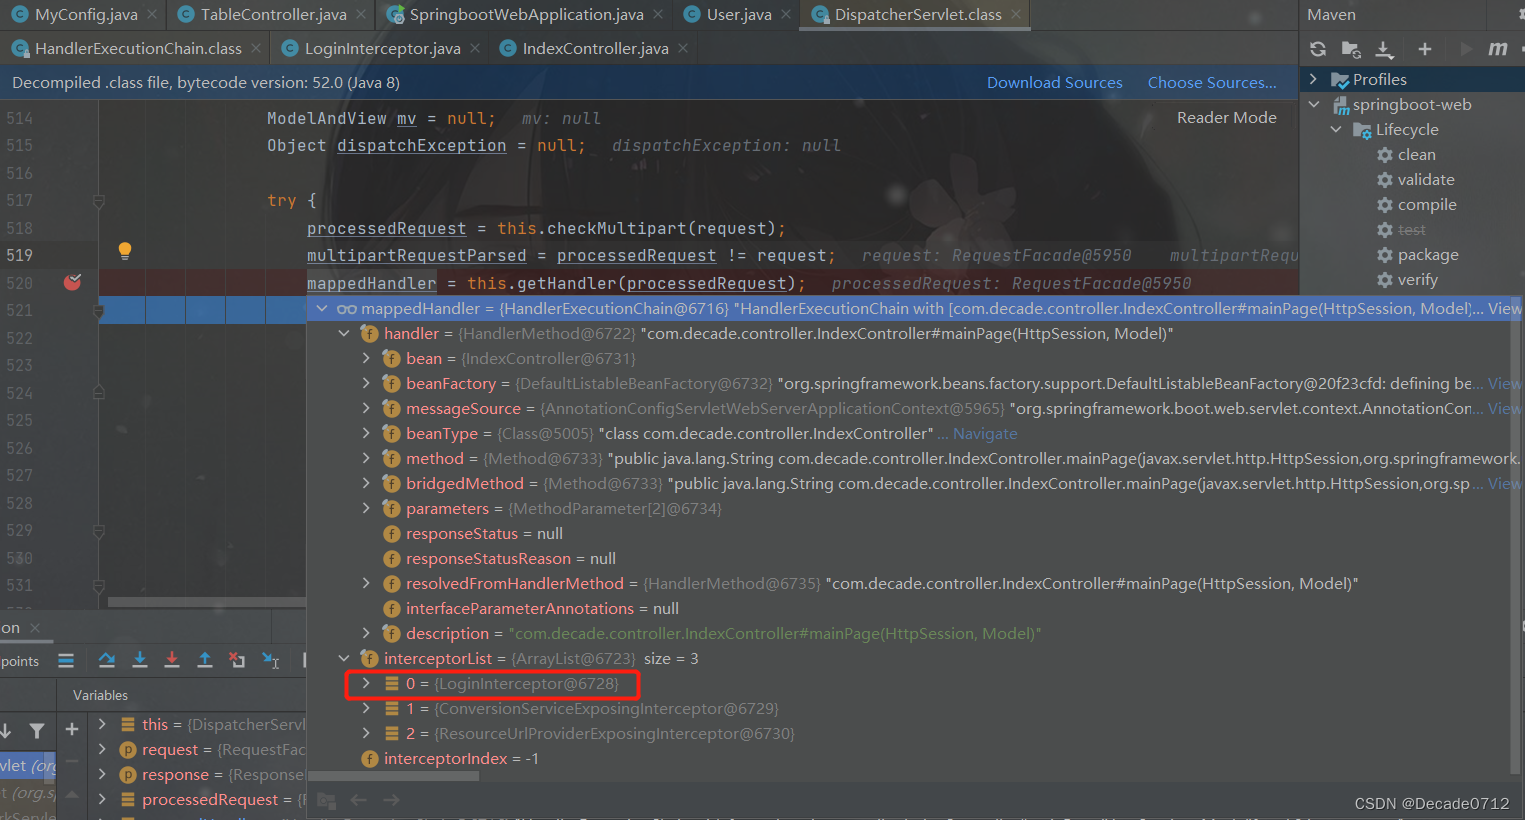Image resolution: width=1525 pixels, height=820 pixels.
Task: Execute Maven goal with the m icon
Action: point(1497,49)
